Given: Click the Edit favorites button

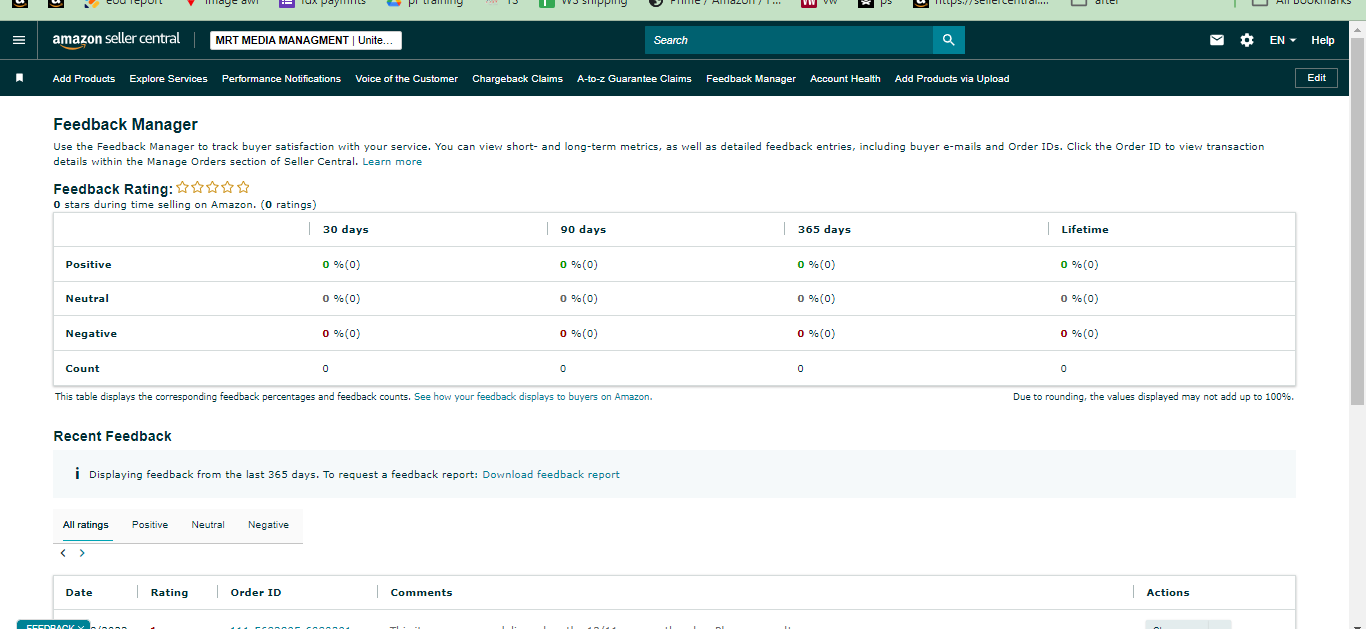Looking at the screenshot, I should click(x=1316, y=78).
